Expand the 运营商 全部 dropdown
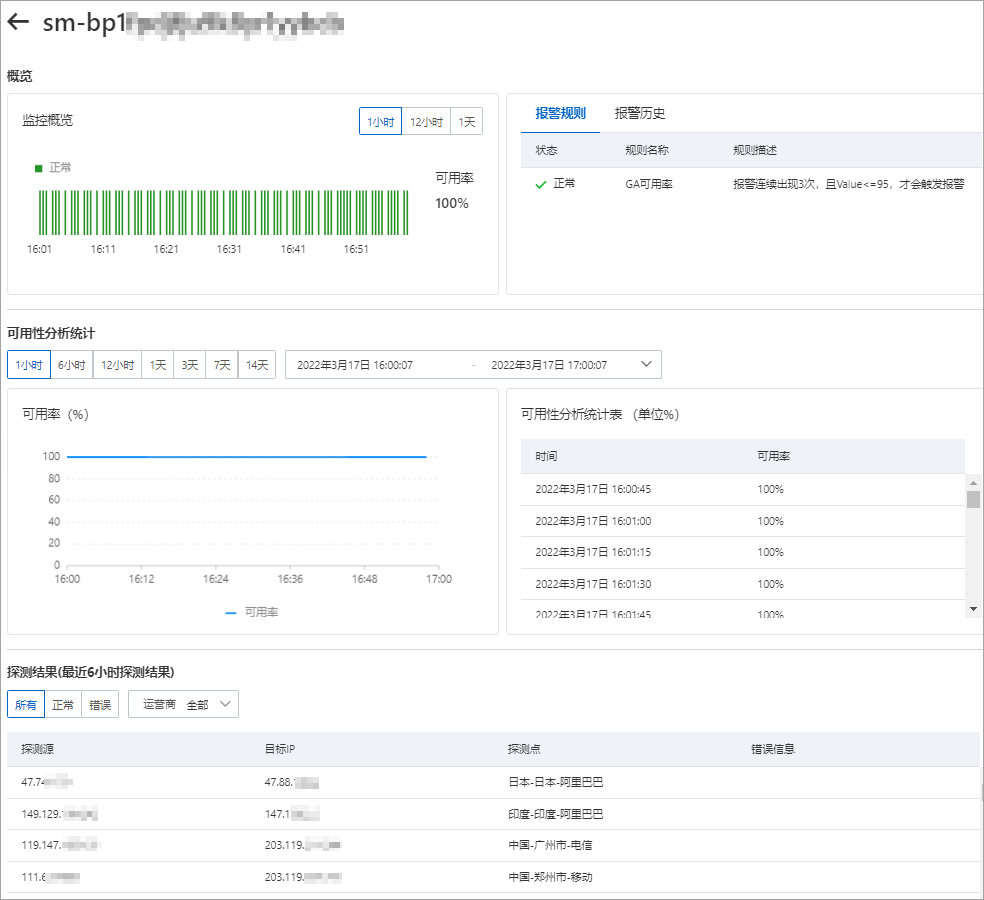The image size is (984, 900). 183,704
